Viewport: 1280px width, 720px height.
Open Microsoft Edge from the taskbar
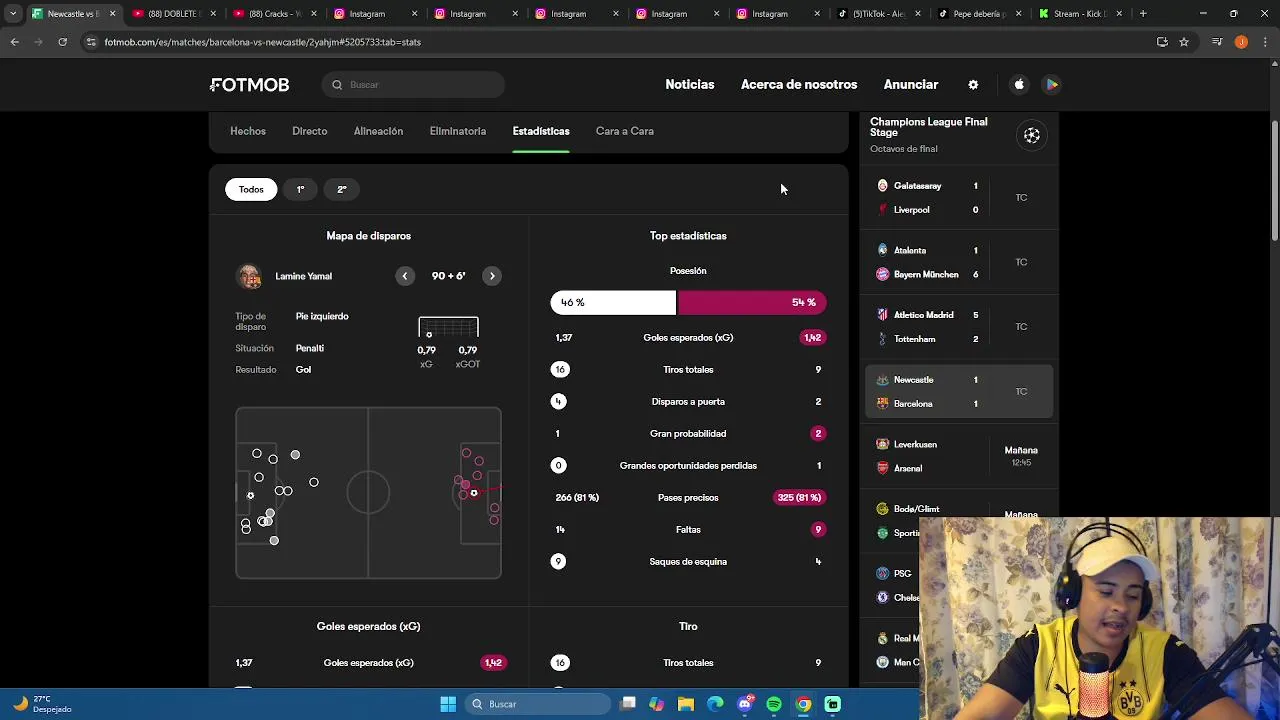(x=715, y=704)
